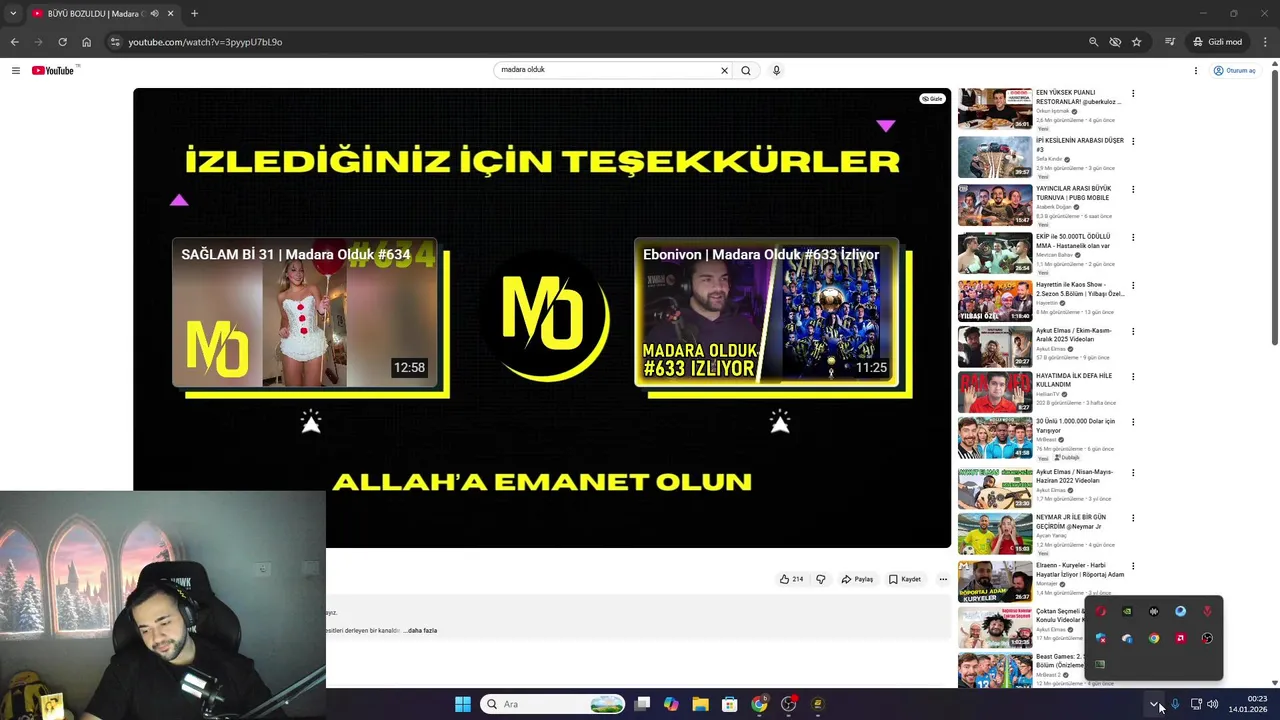Click the browser back arrow
The width and height of the screenshot is (1280, 720).
coord(14,42)
